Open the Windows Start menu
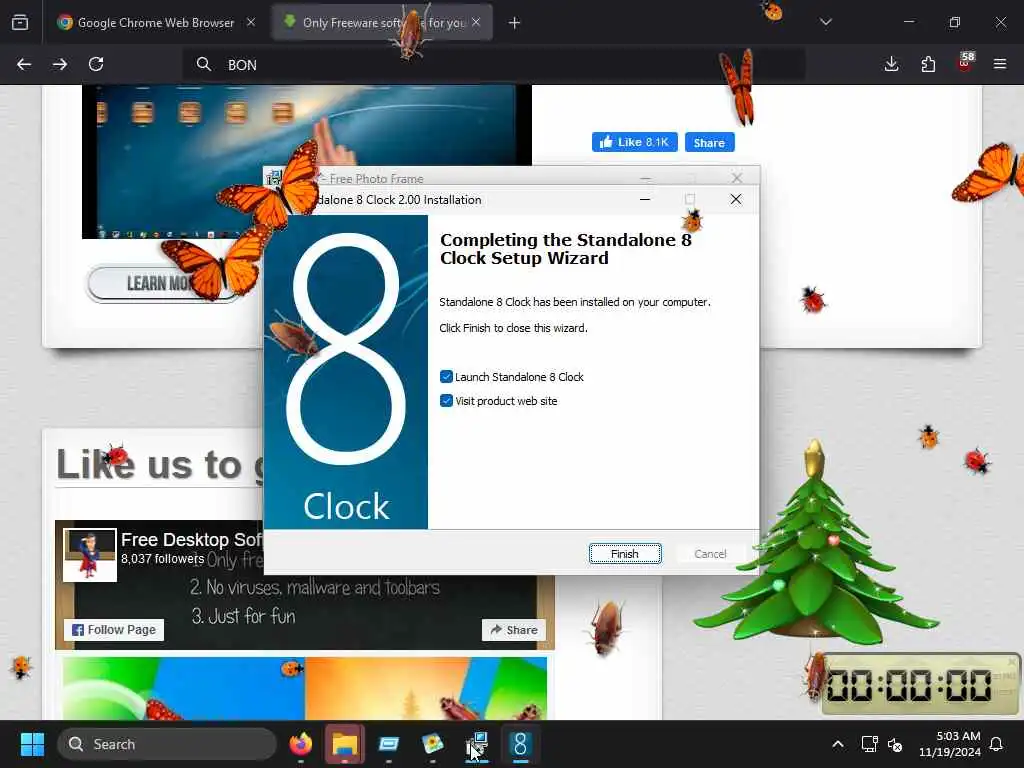The image size is (1024, 768). (32, 744)
